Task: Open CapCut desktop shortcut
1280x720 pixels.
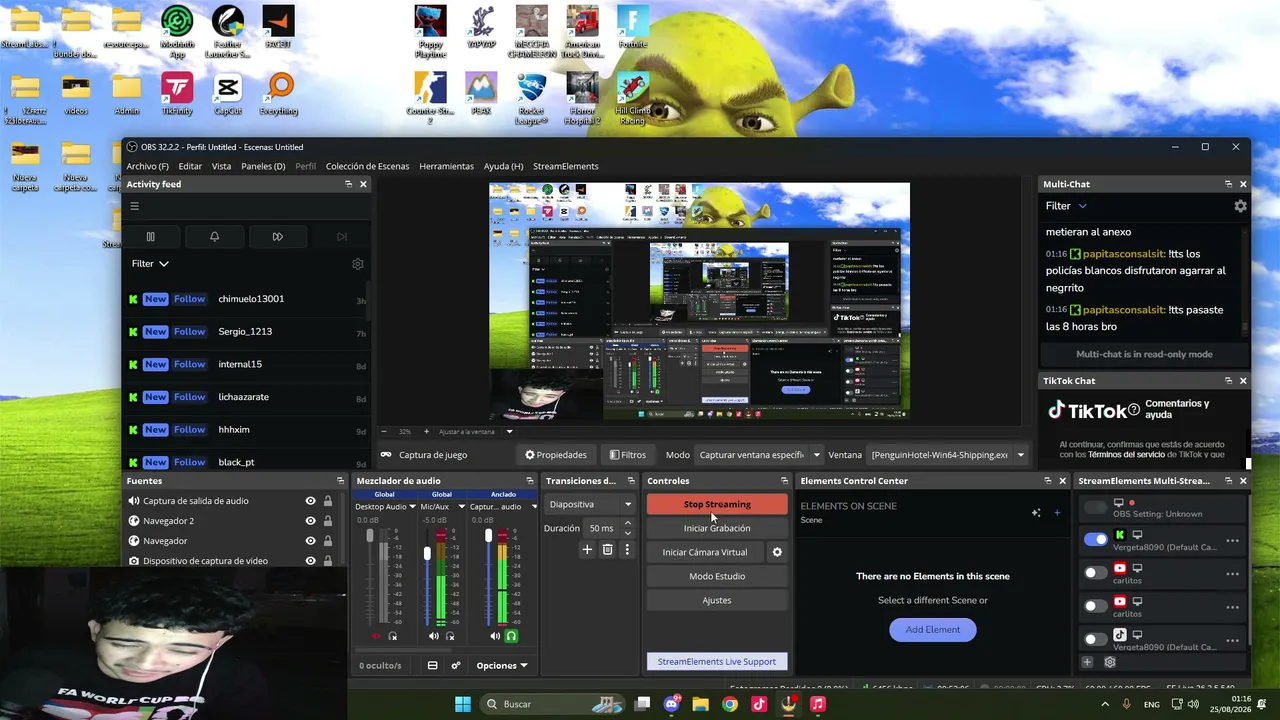Action: click(x=228, y=94)
